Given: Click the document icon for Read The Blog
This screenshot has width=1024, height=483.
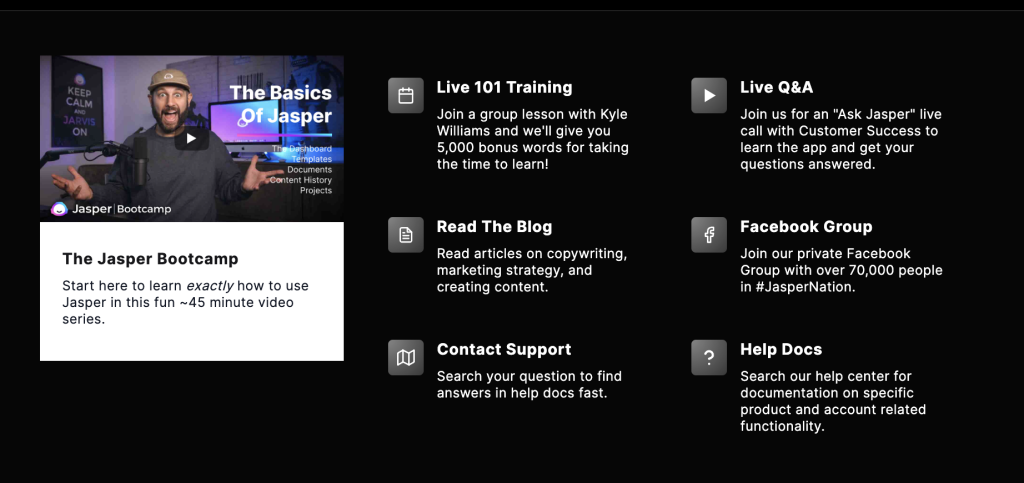Looking at the screenshot, I should pos(406,234).
